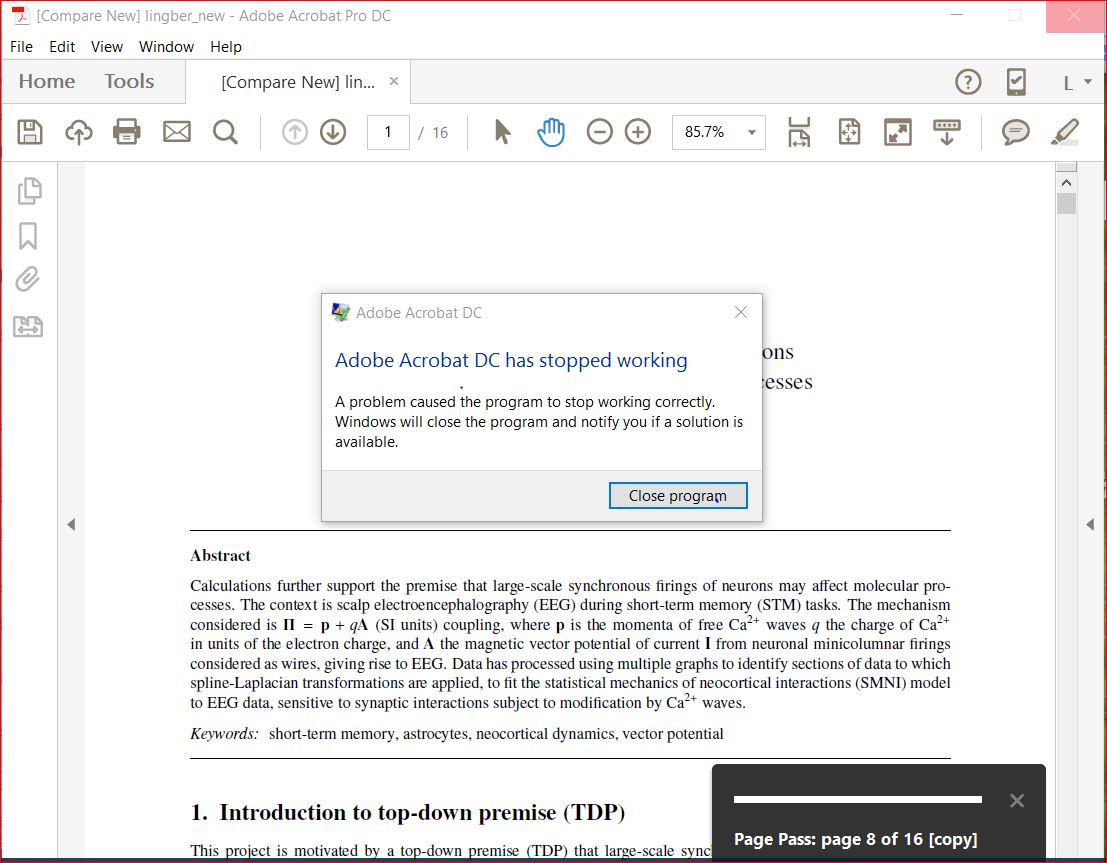Choose the Selection arrow tool
This screenshot has width=1107, height=863.
click(502, 132)
